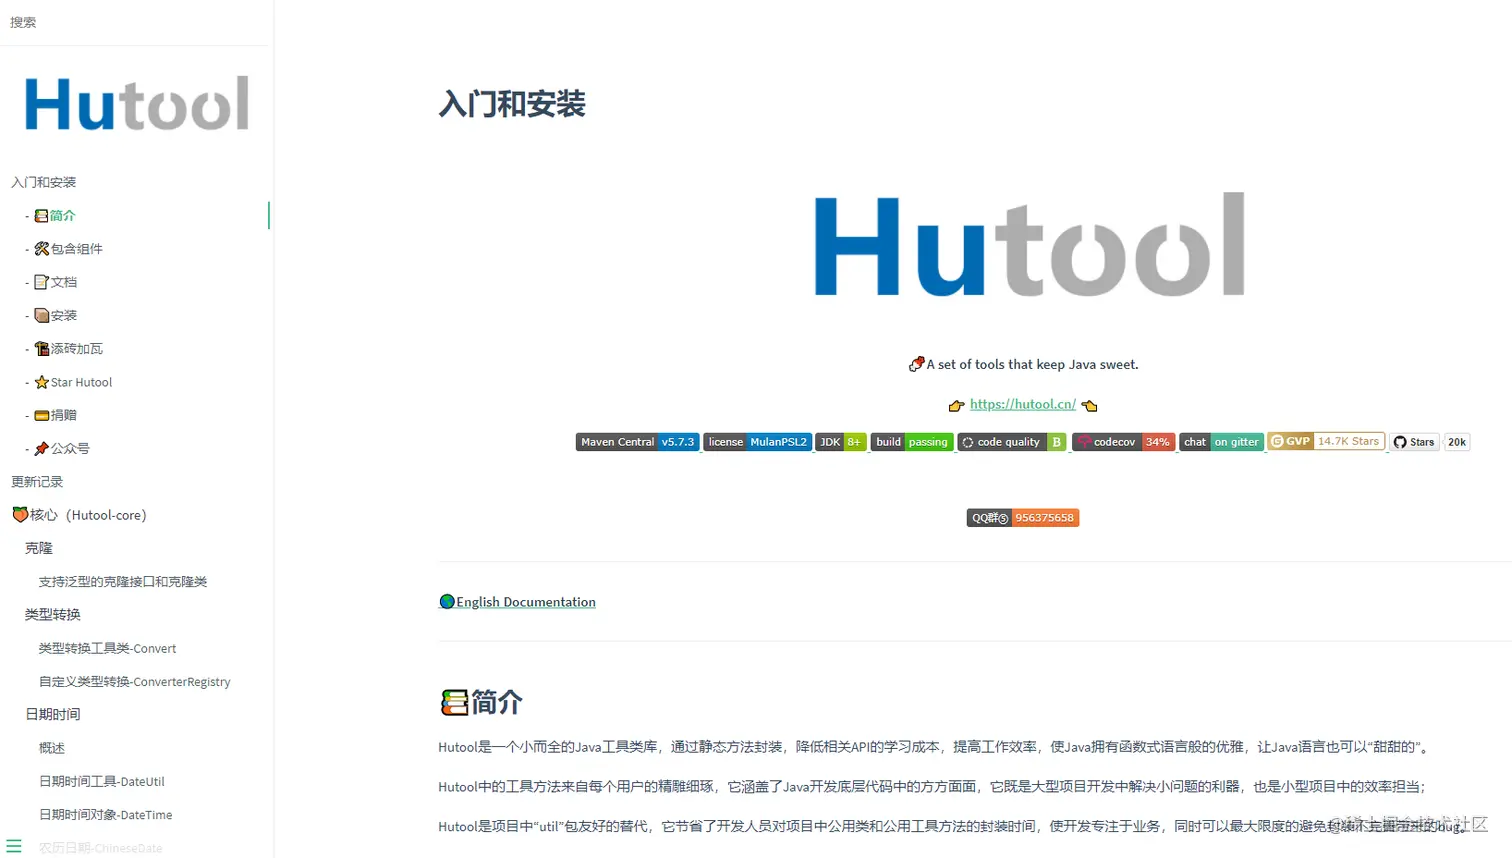
Task: Open 自定义类型转换-ConverterRegistry page
Action: 134,682
